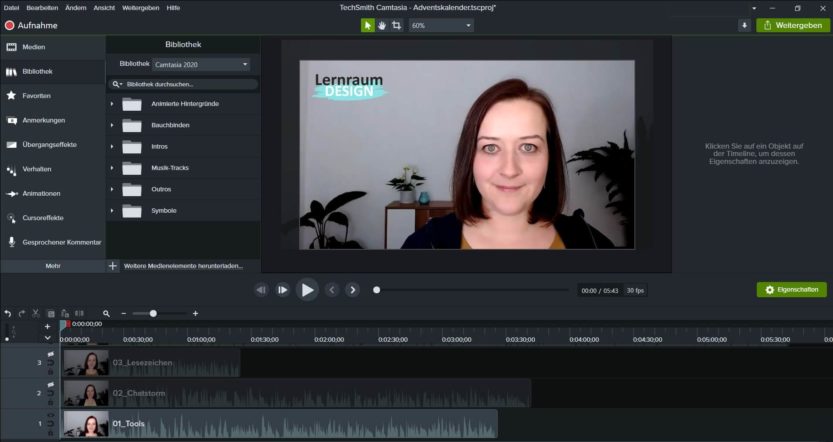Zoom in timeline with plus button
Viewport: 833px width, 442px height.
(x=196, y=314)
